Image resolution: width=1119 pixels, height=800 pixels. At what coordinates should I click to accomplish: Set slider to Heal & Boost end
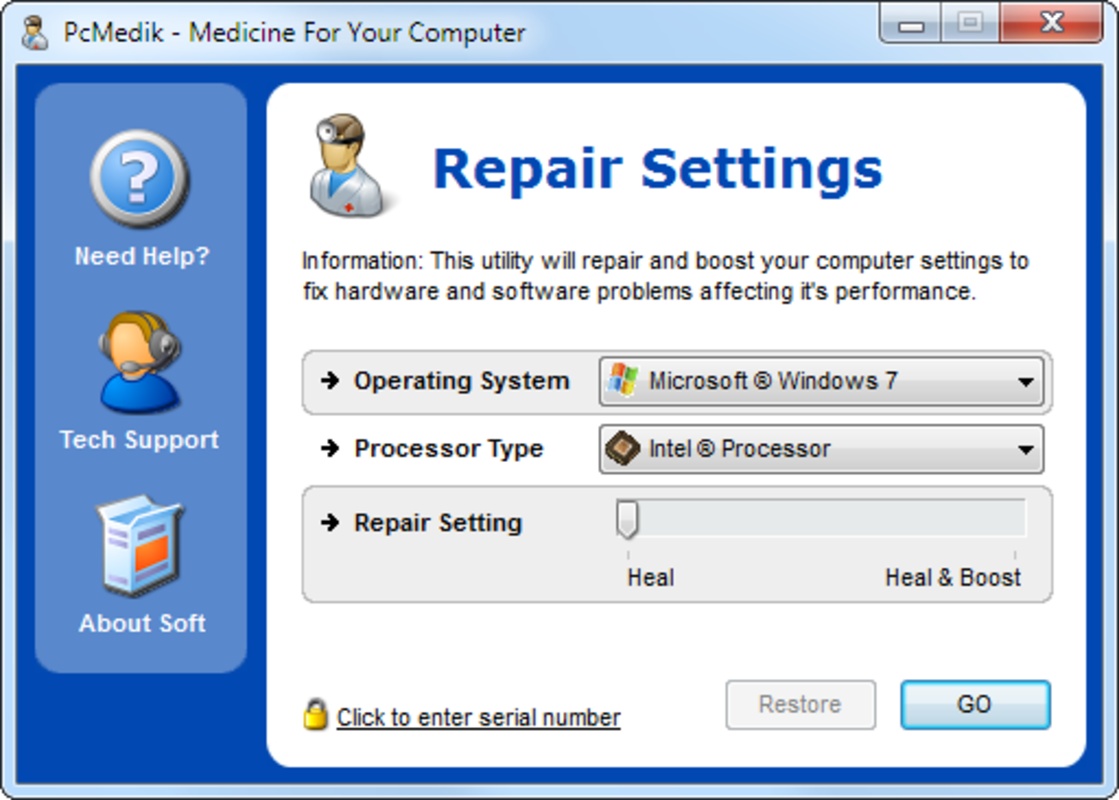1015,519
